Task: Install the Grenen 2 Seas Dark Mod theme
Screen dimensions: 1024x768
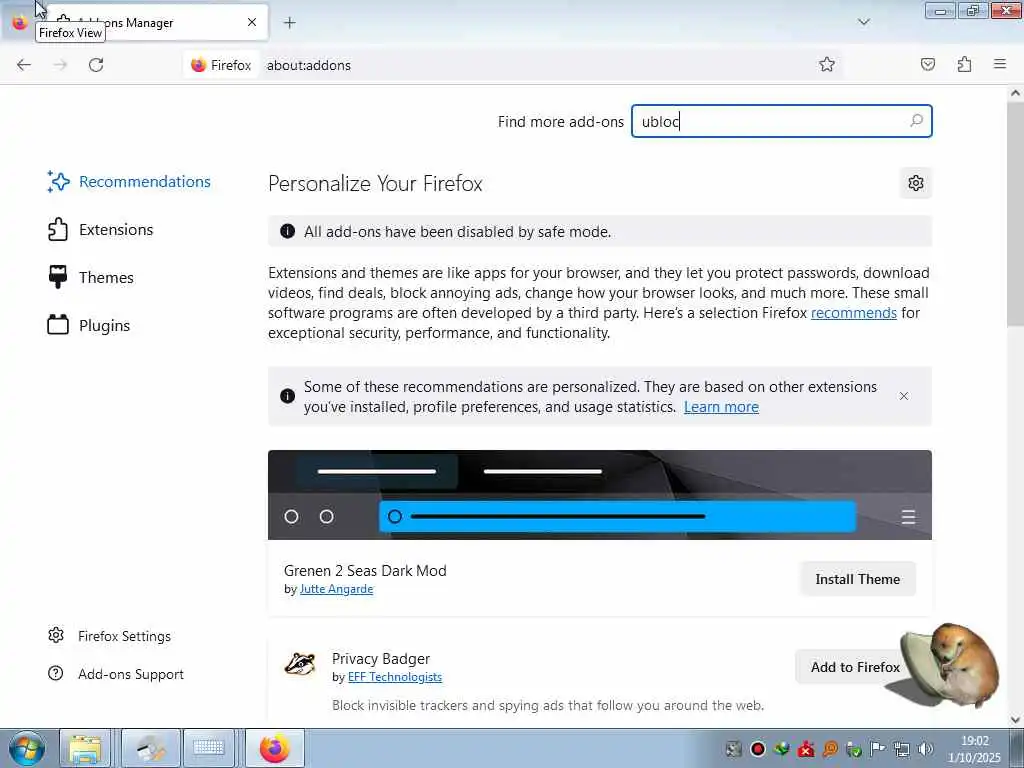Action: [x=857, y=579]
